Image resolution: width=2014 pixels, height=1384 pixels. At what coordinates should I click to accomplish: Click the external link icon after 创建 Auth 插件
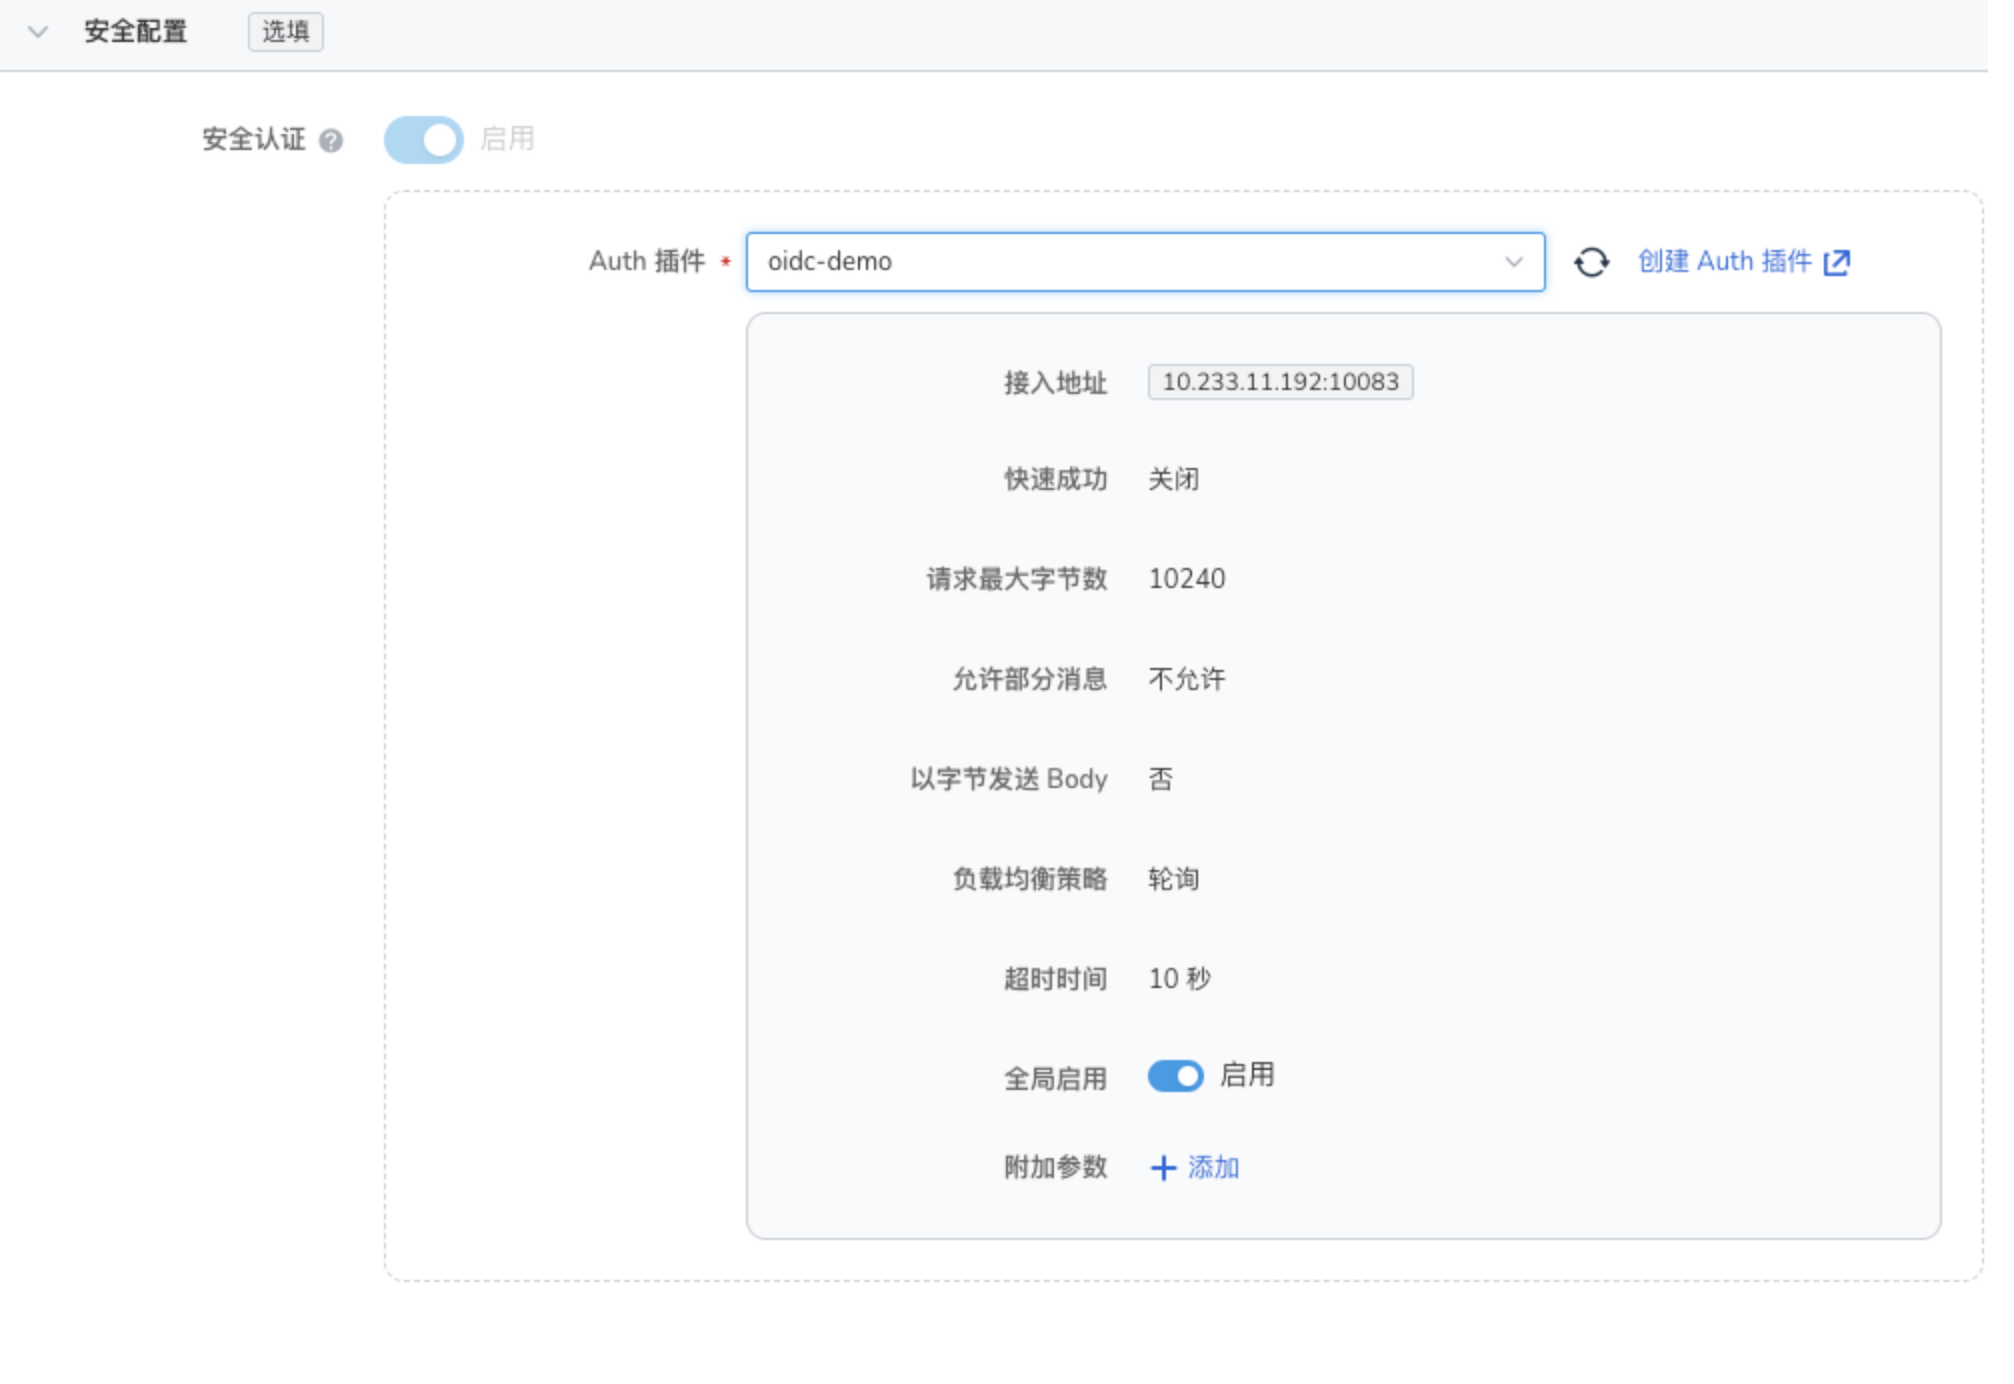(1838, 262)
